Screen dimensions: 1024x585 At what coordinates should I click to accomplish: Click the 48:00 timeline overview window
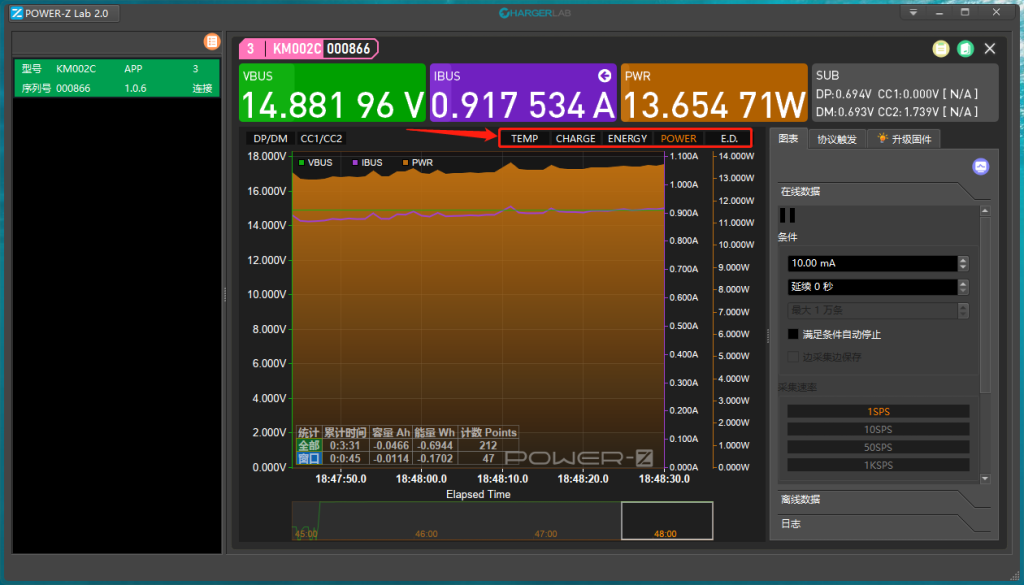tap(667, 520)
